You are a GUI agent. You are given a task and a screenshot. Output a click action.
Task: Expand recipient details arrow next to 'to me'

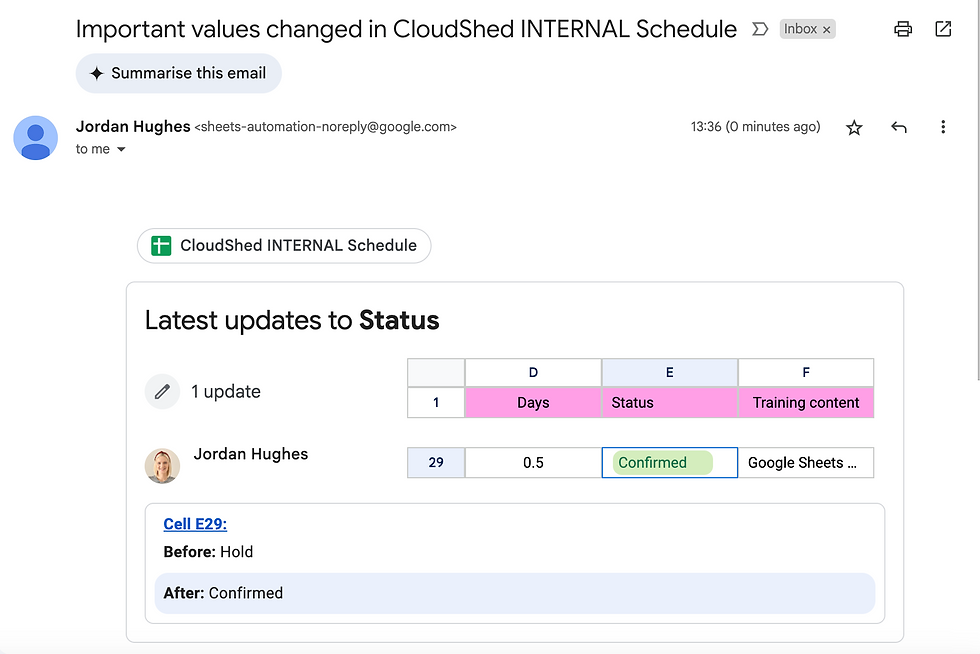tap(121, 149)
